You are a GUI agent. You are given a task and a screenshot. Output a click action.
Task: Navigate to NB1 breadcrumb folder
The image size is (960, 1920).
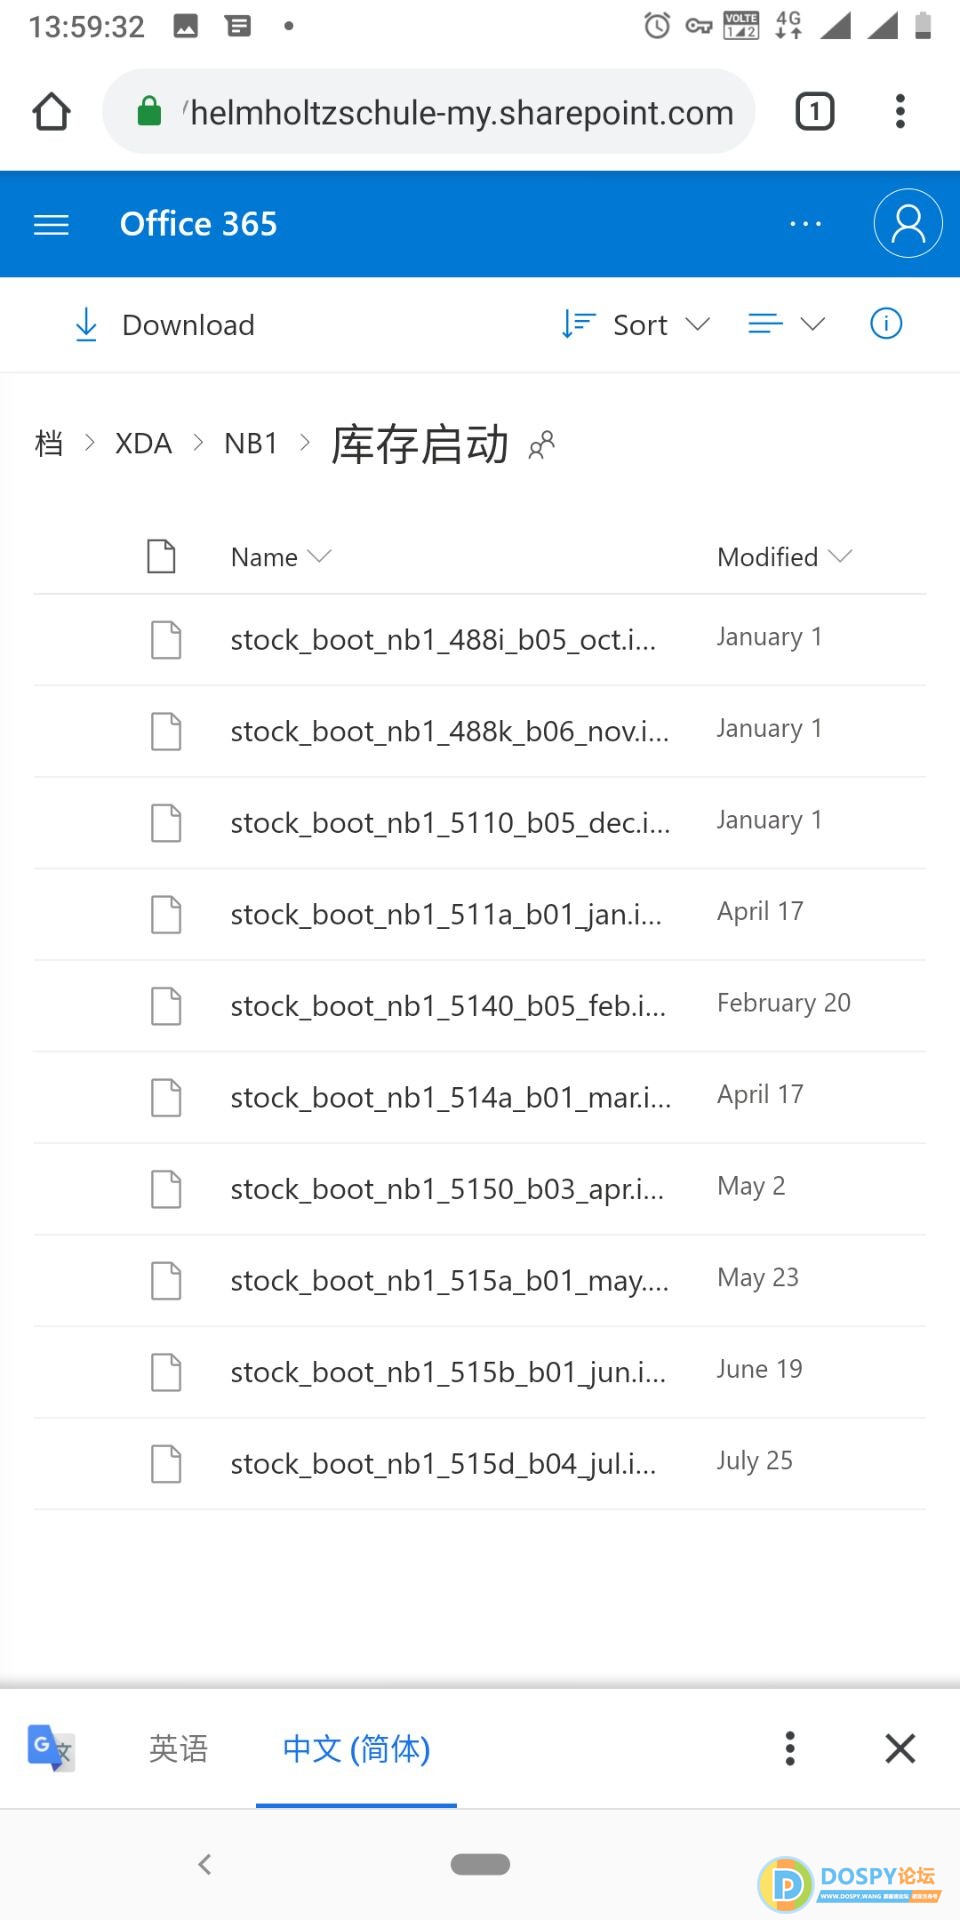[250, 443]
